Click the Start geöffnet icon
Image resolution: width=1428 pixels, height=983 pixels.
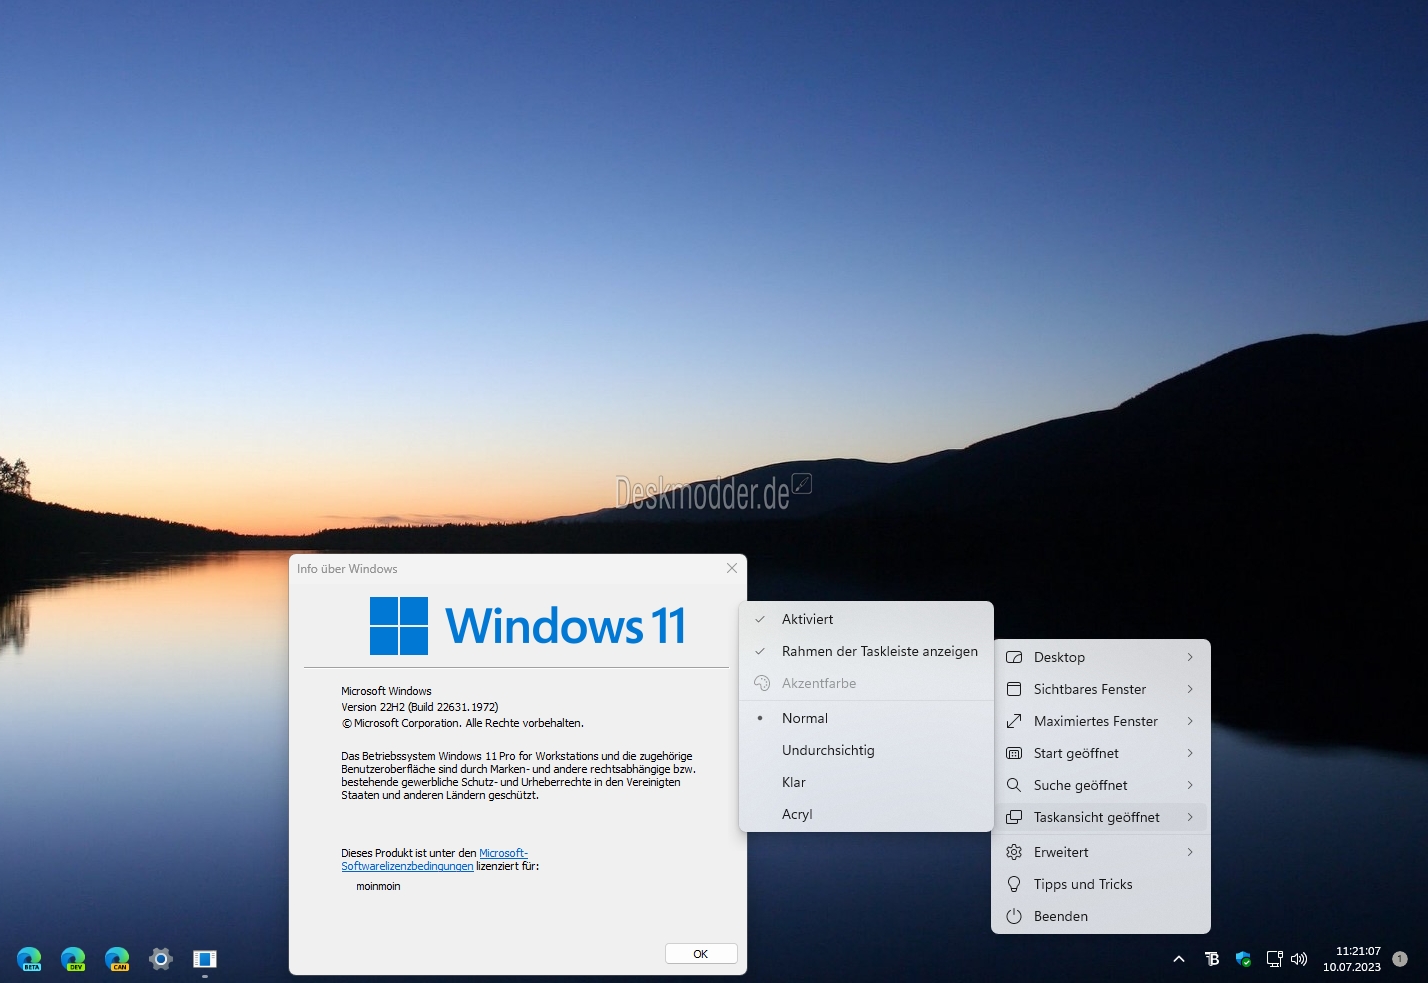pyautogui.click(x=1014, y=753)
